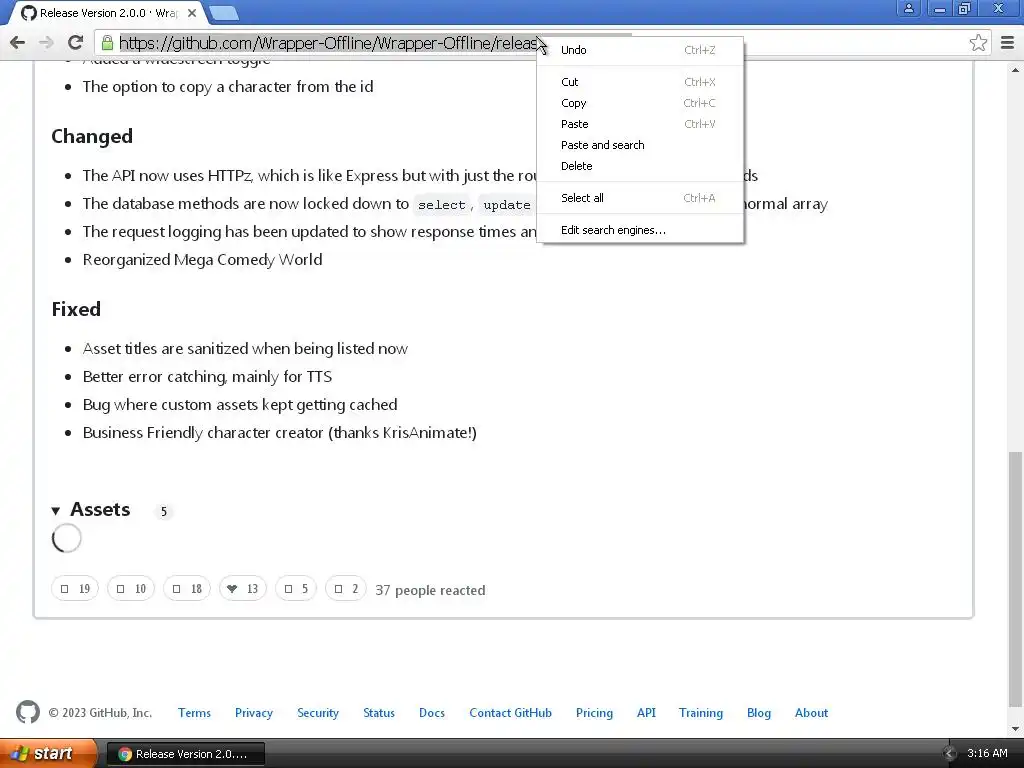Open the Terms footer link
This screenshot has width=1024, height=768.
coord(195,713)
